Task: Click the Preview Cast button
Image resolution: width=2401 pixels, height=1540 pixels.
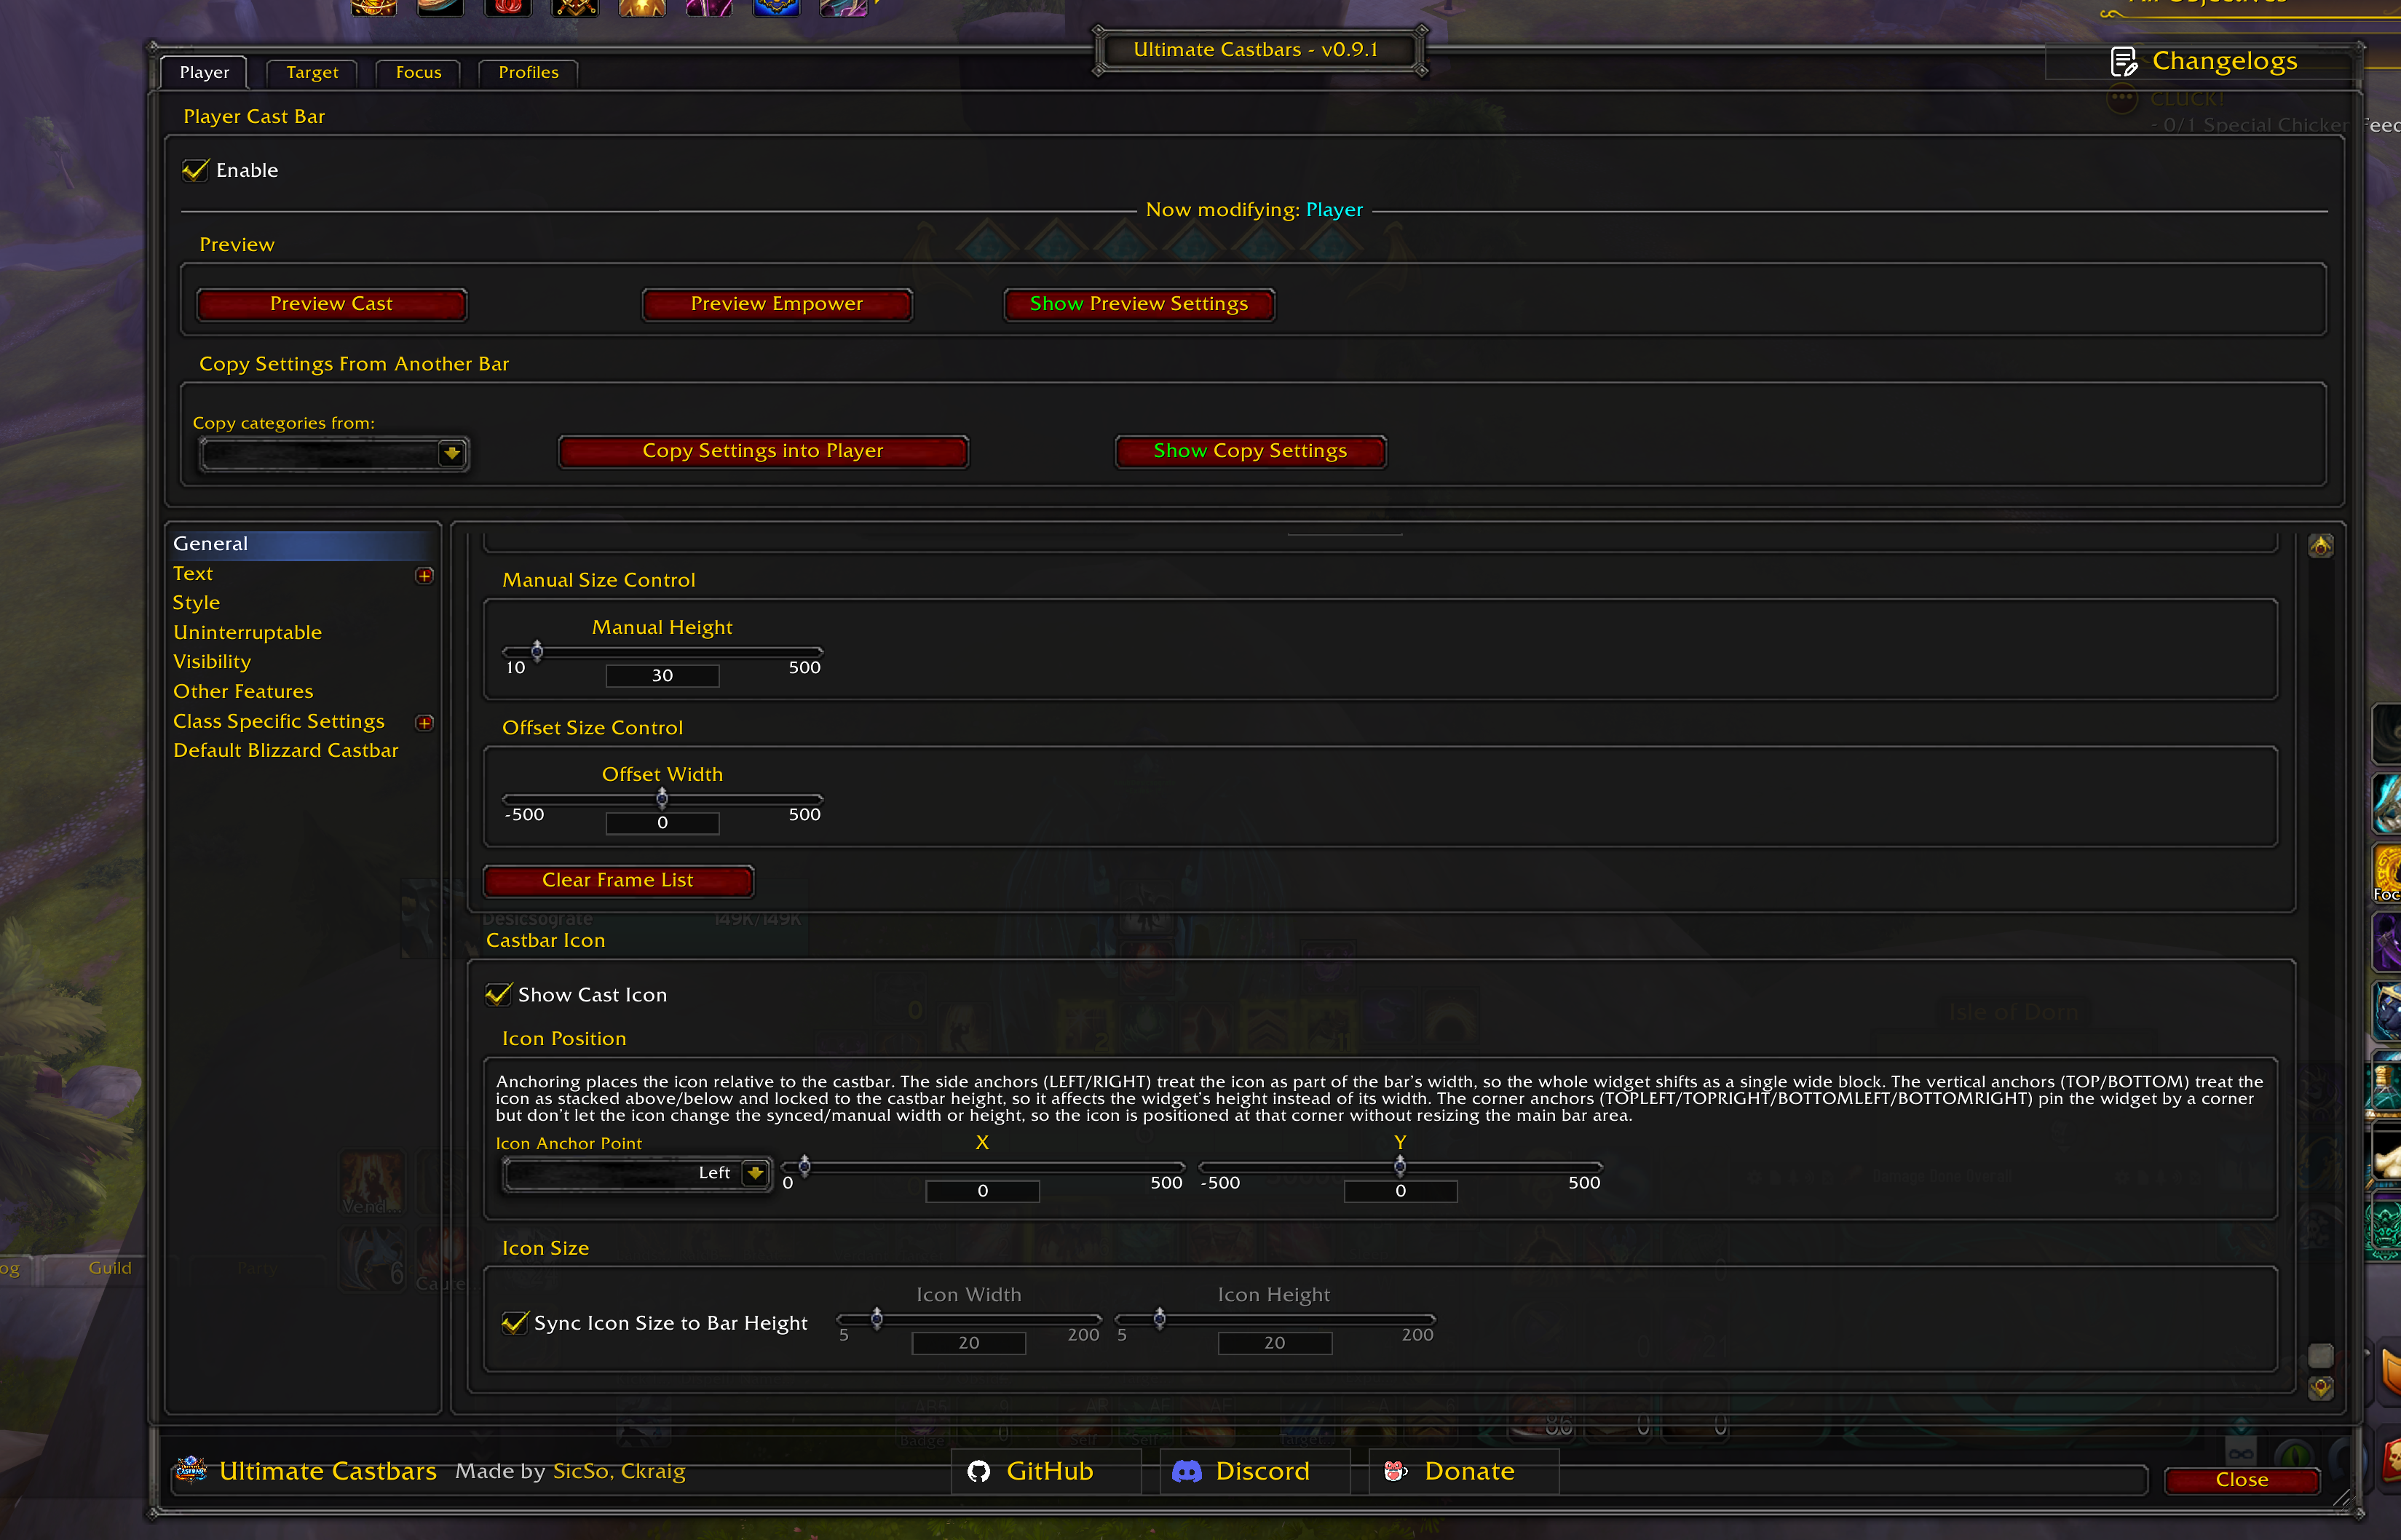Action: point(331,304)
